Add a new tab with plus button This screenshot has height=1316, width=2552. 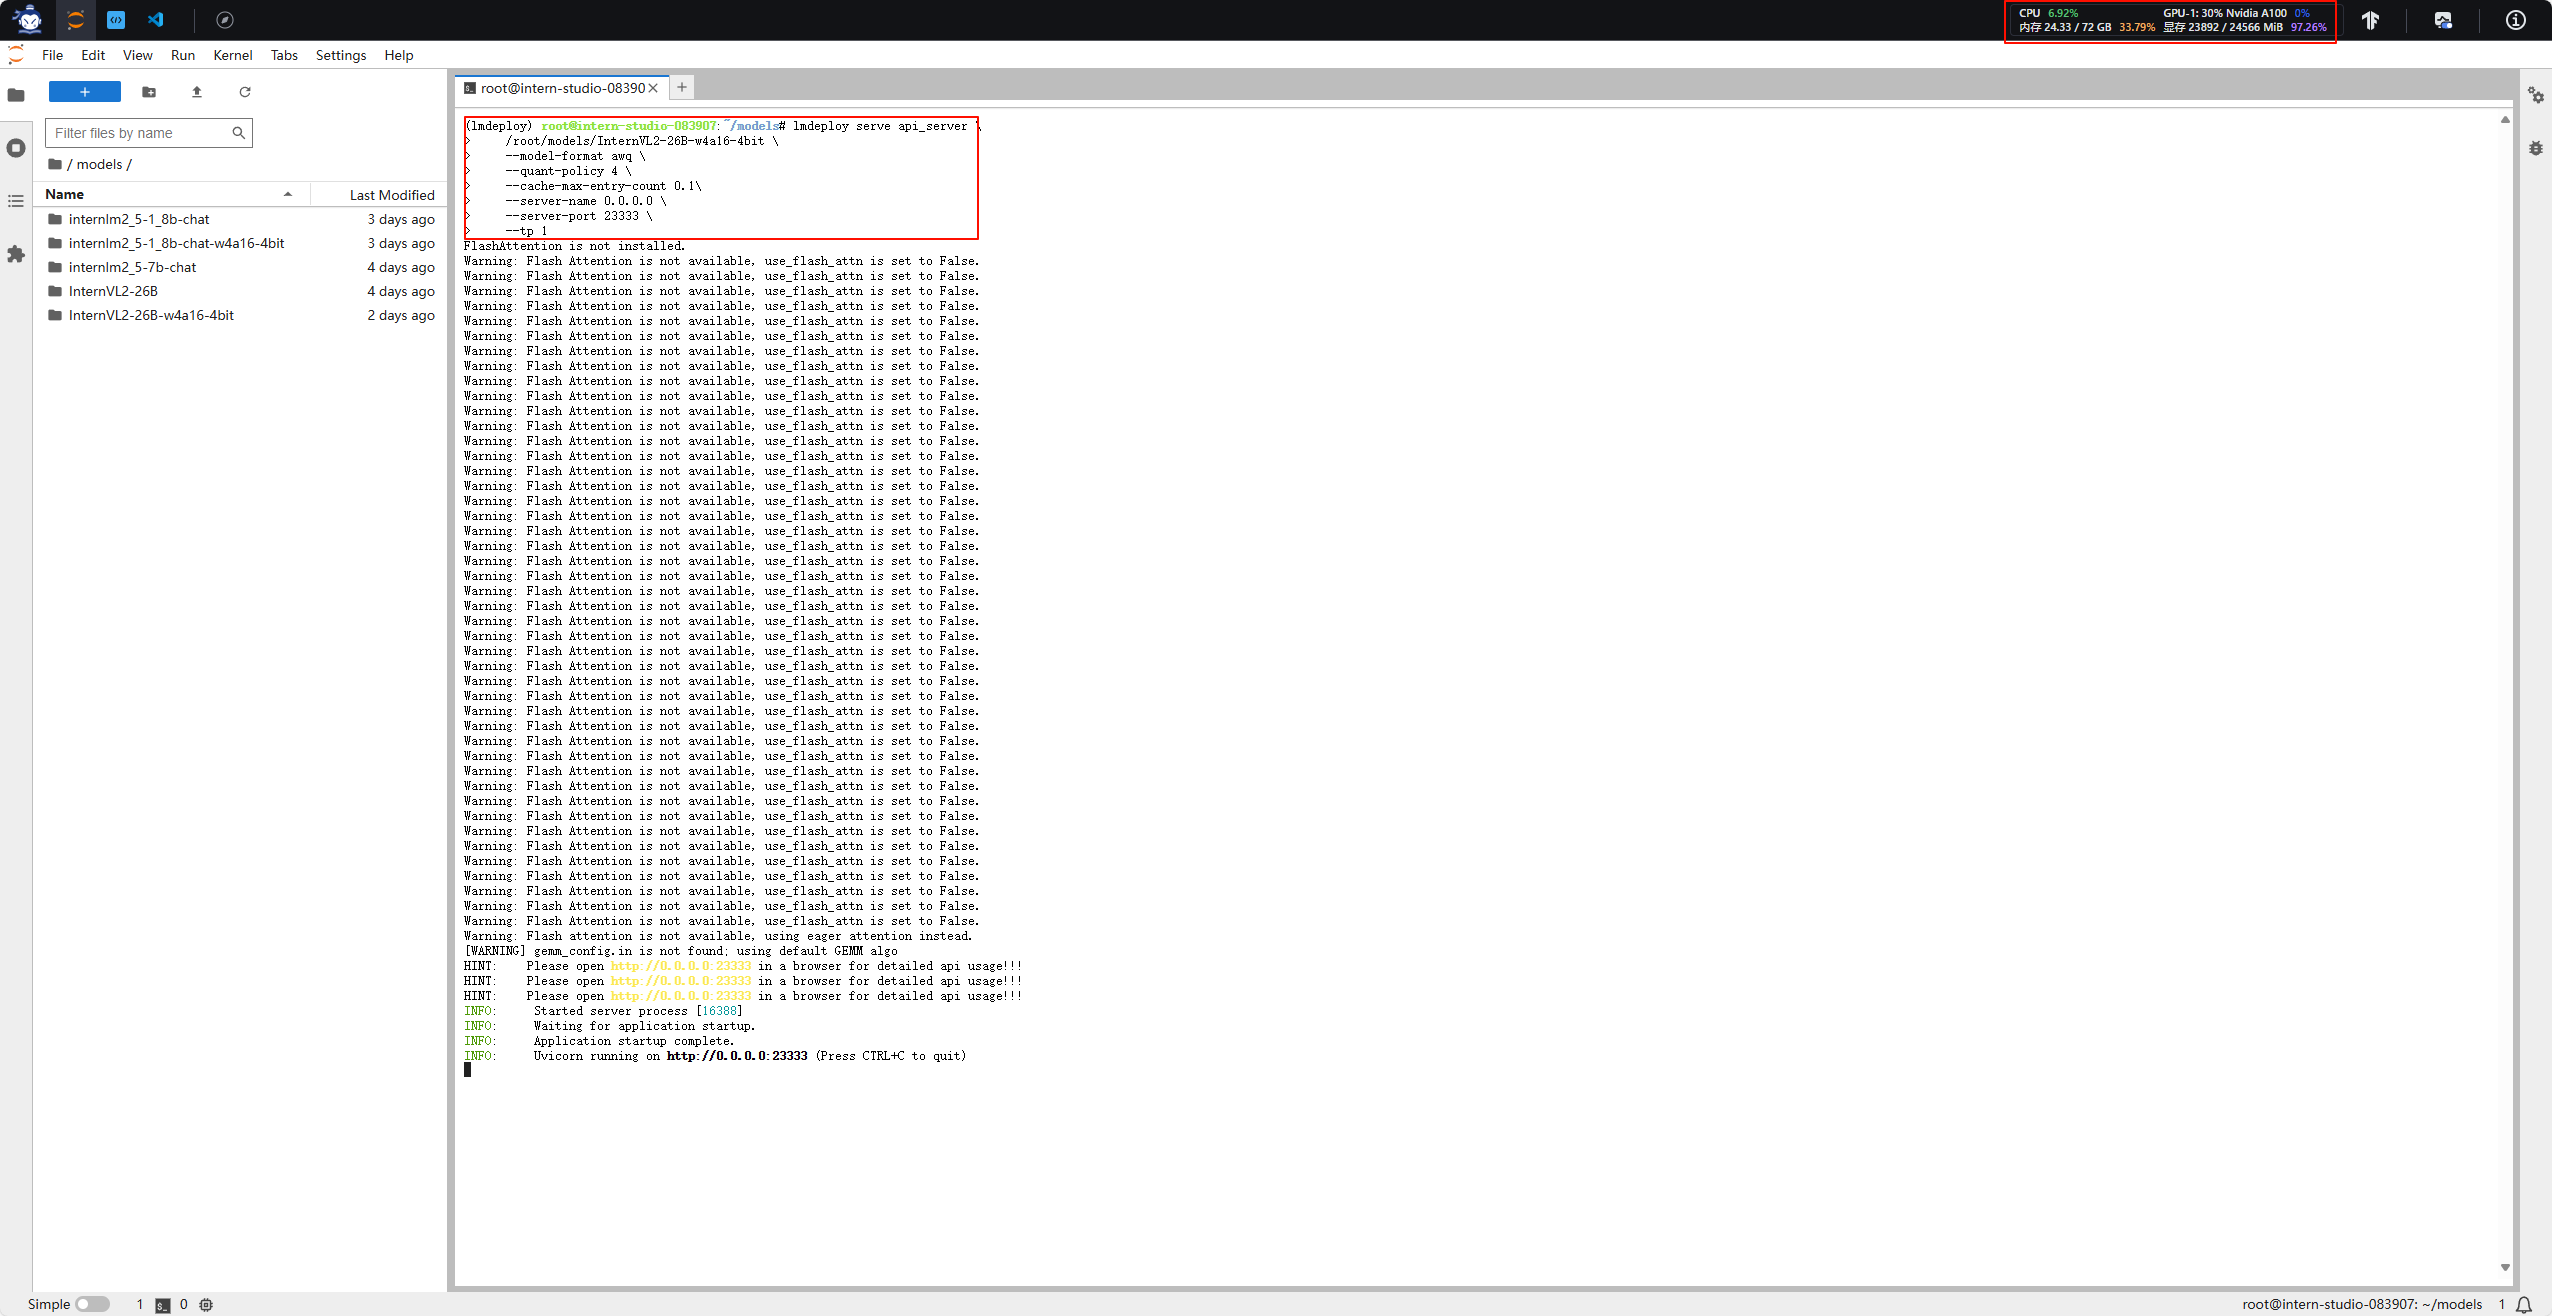(682, 88)
